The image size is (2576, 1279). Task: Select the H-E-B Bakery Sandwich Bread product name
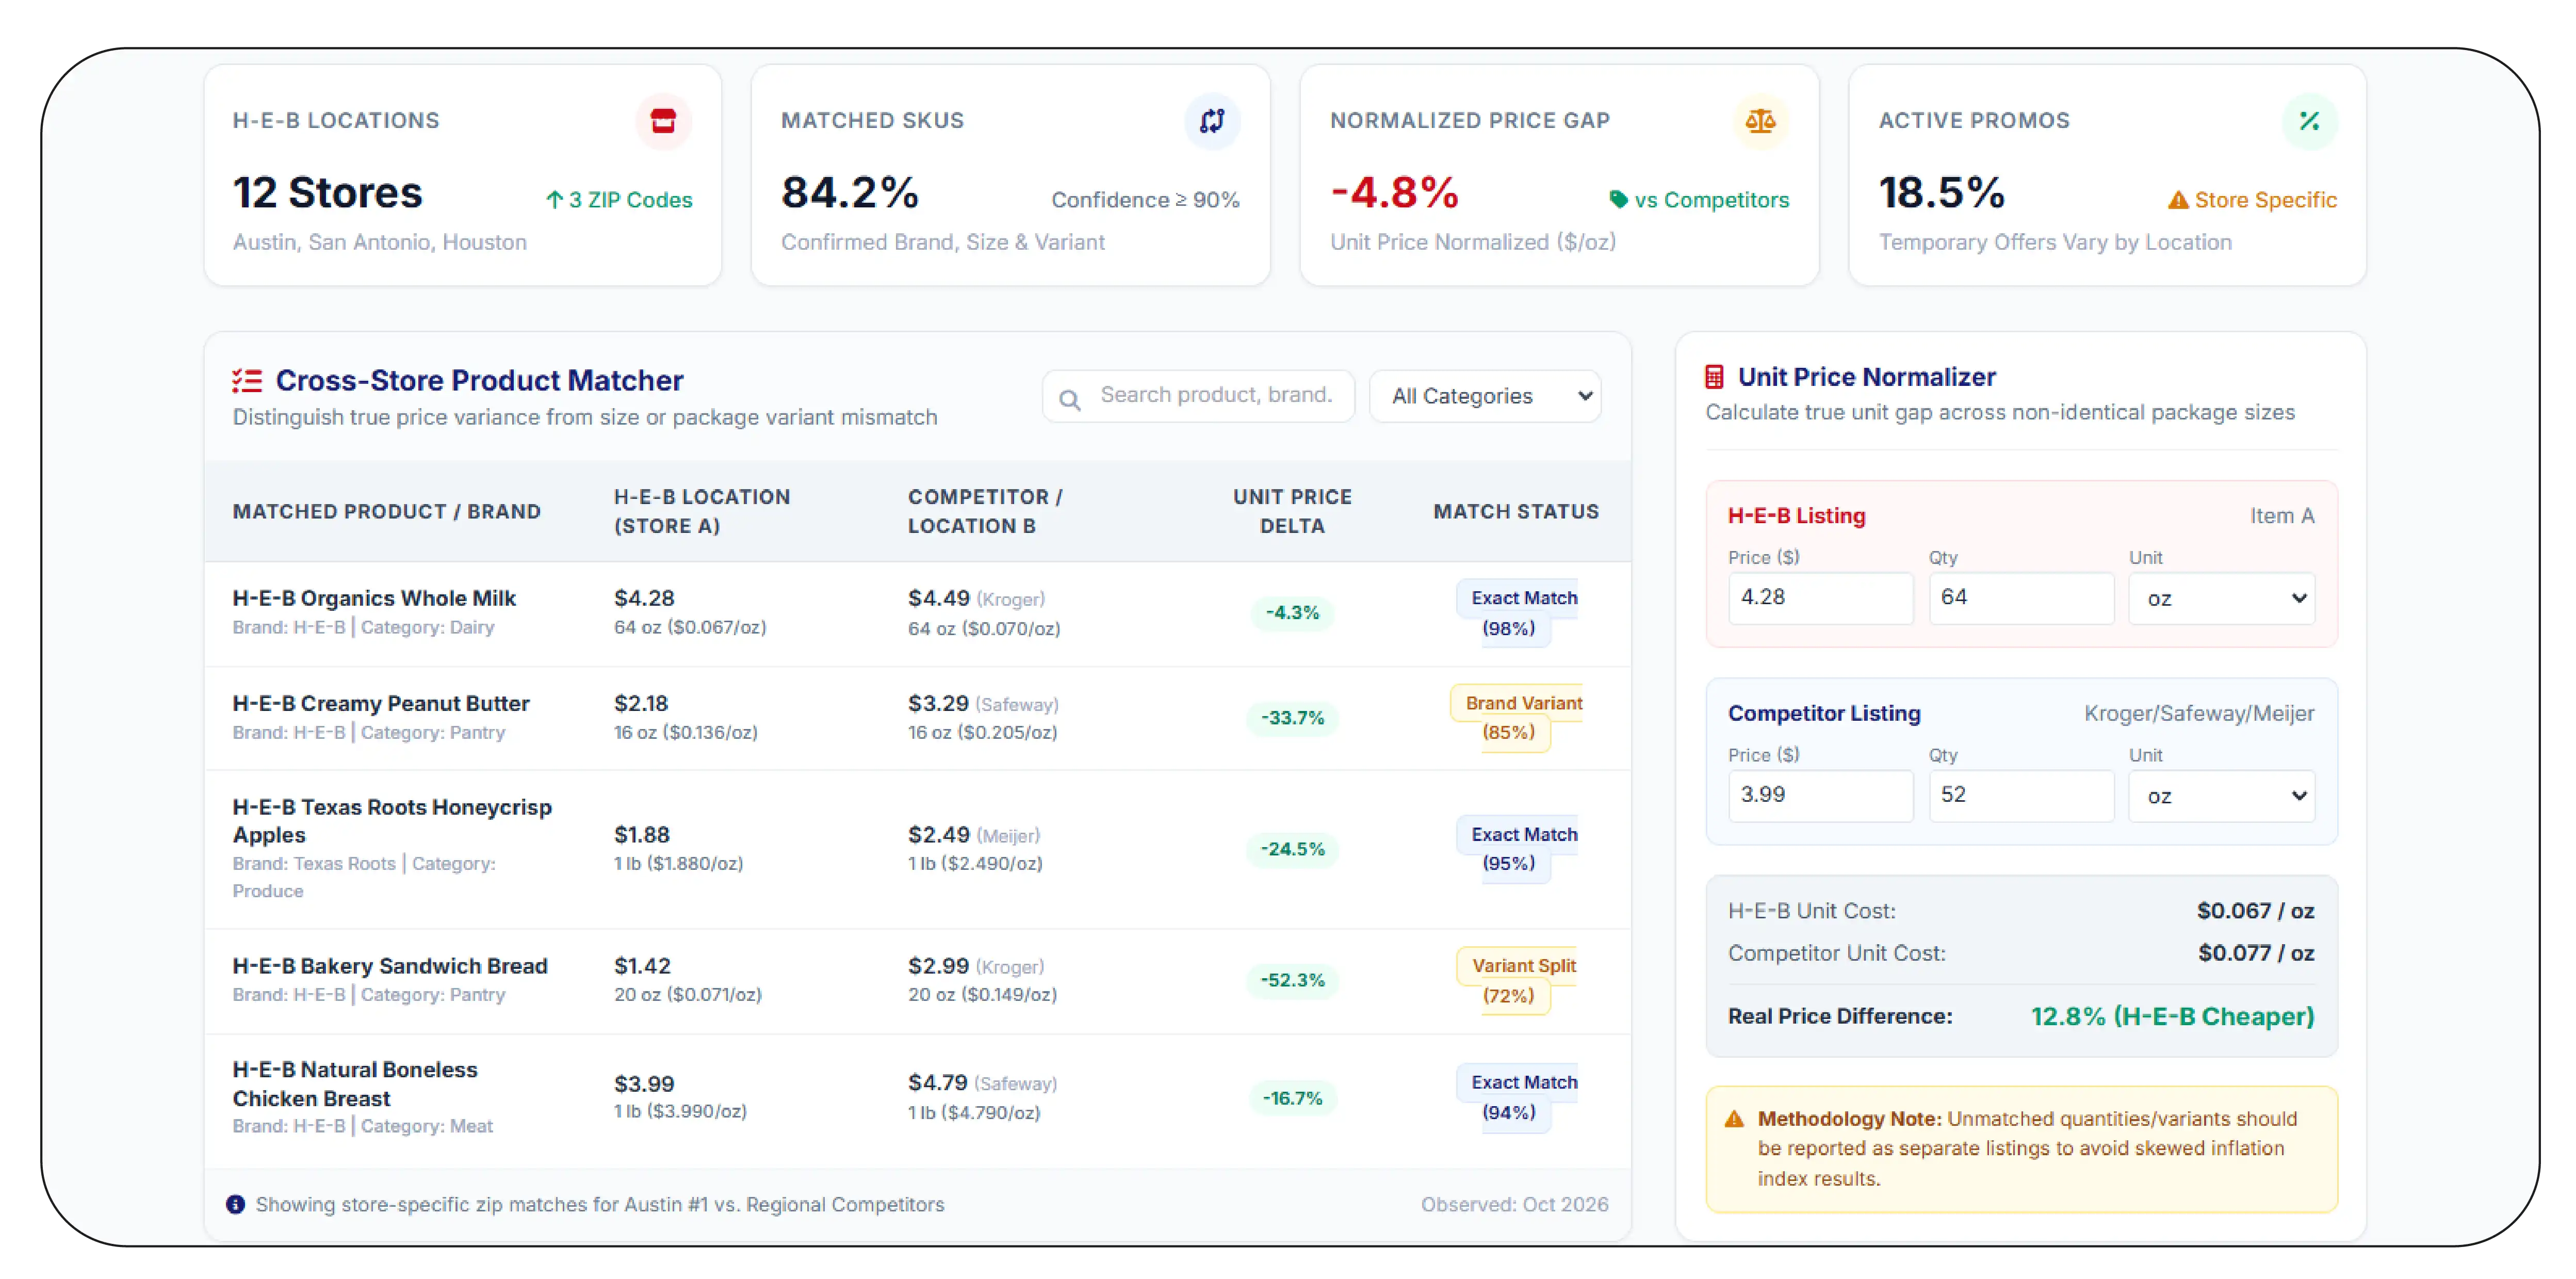coord(390,966)
